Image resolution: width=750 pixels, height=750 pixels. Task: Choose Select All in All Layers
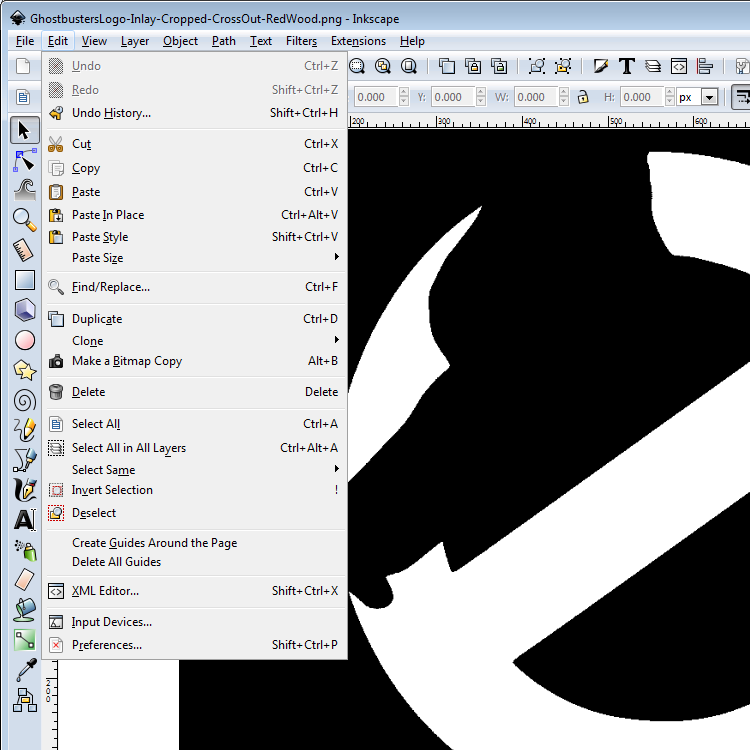tap(195, 448)
